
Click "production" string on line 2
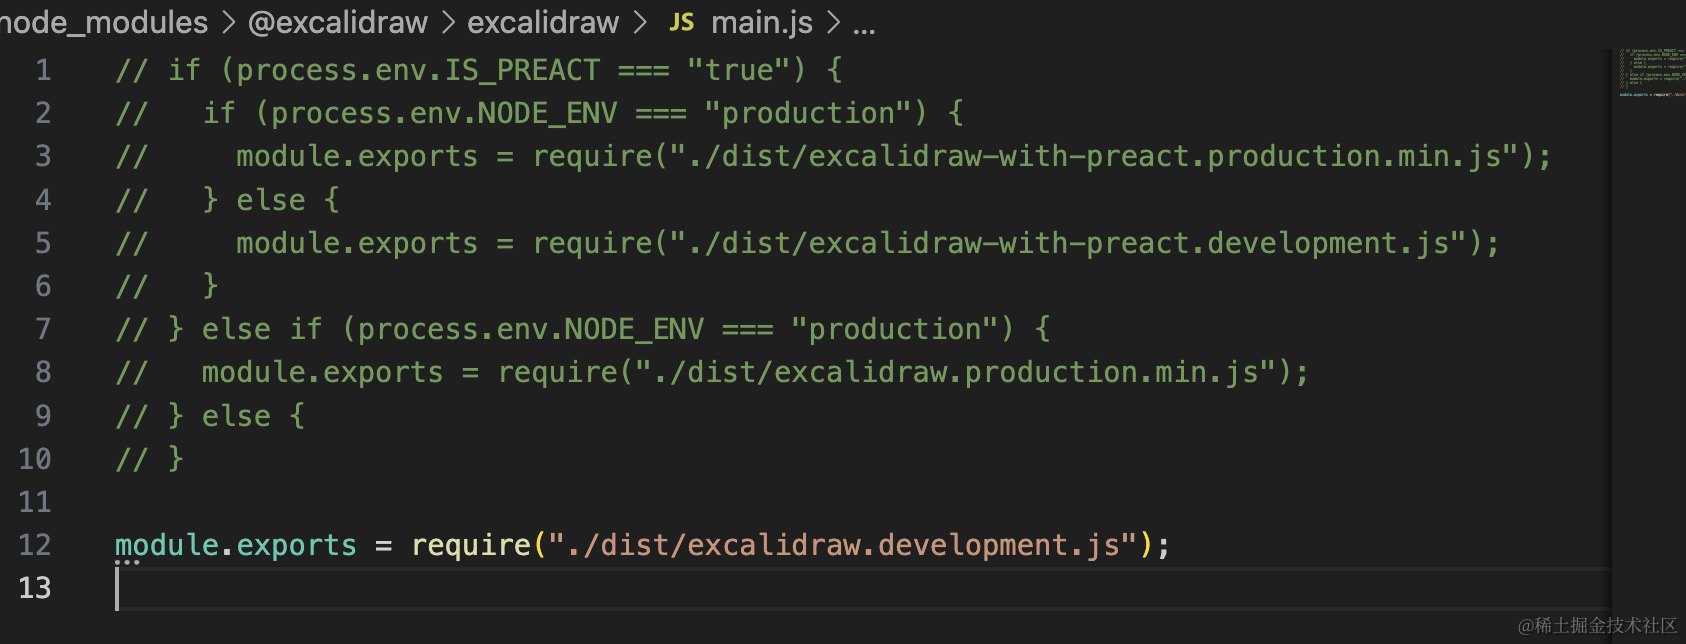pos(815,113)
